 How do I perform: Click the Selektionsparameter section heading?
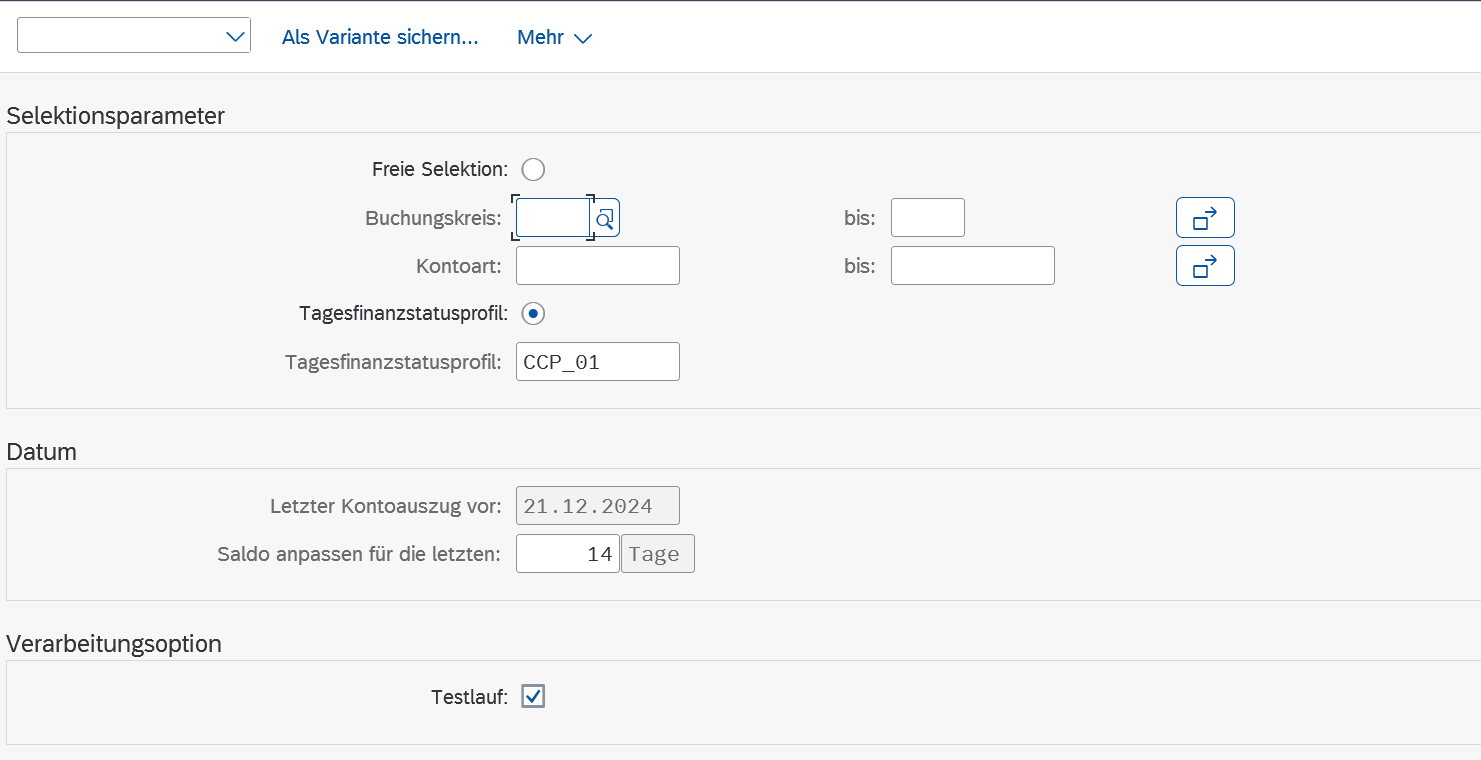click(116, 116)
